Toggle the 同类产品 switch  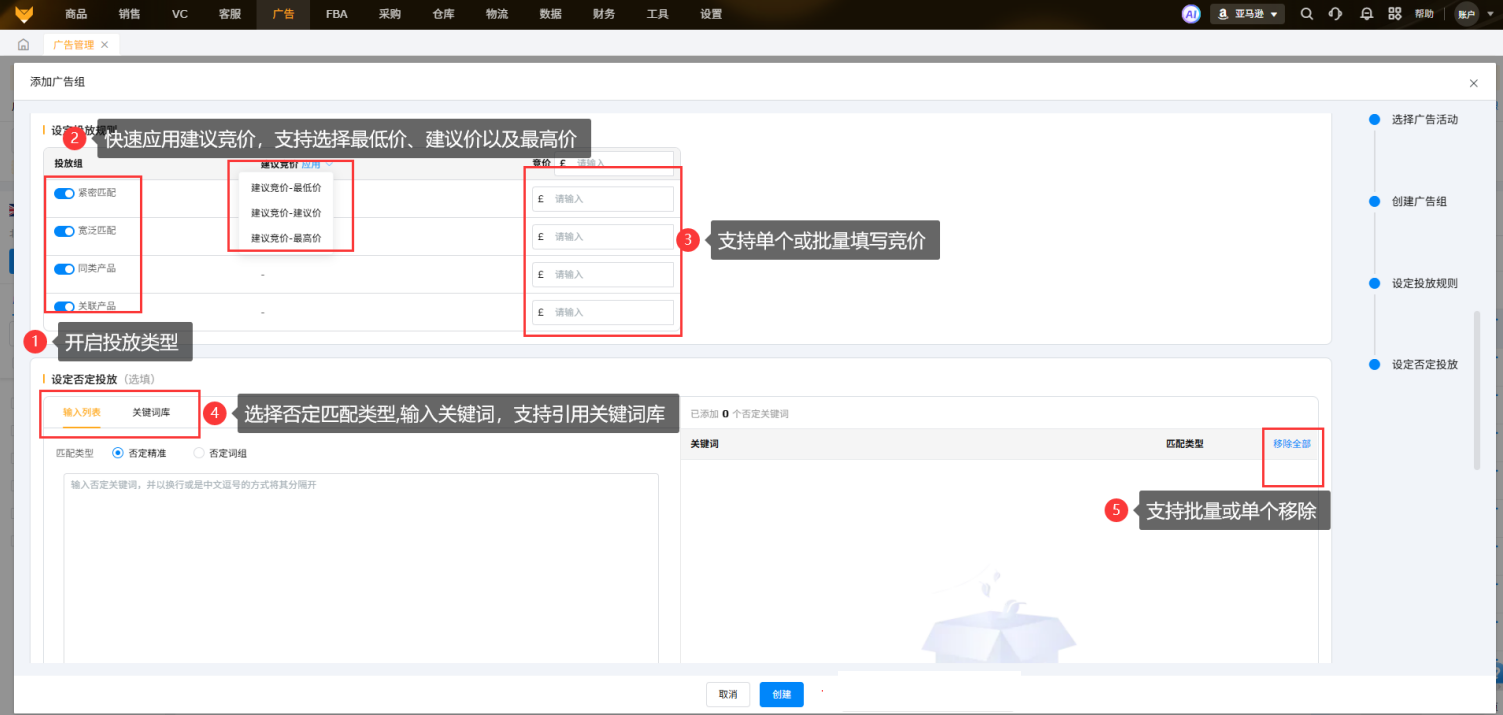(x=64, y=269)
